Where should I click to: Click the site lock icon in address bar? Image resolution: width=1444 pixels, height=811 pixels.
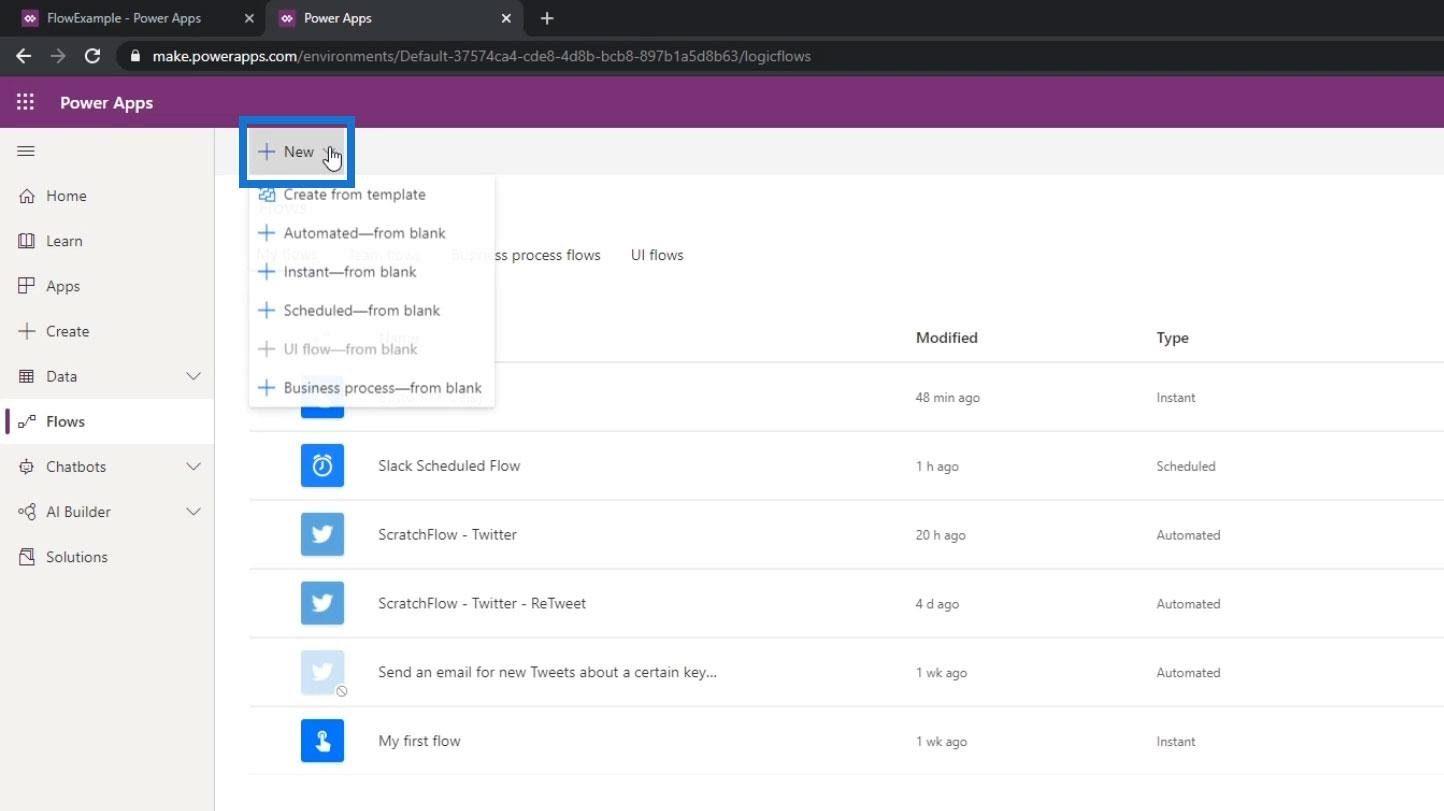[136, 56]
